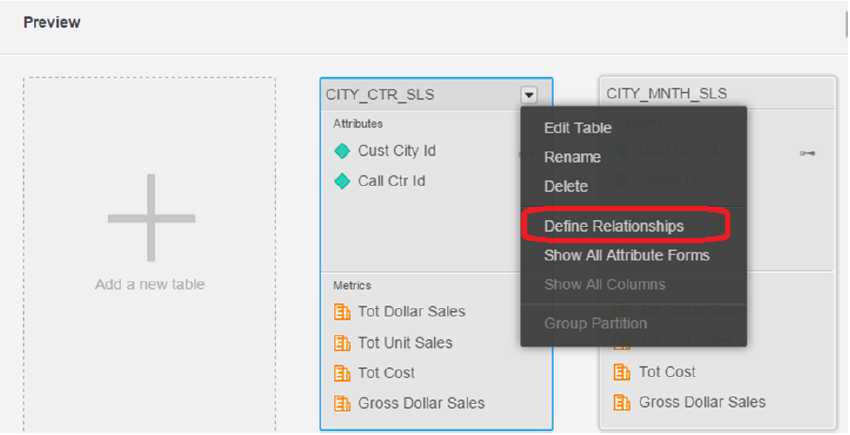Viewport: 850px width, 435px height.
Task: Click the Gross Dollar Sales icon in CITY_MNTH_SLS
Action: (622, 403)
